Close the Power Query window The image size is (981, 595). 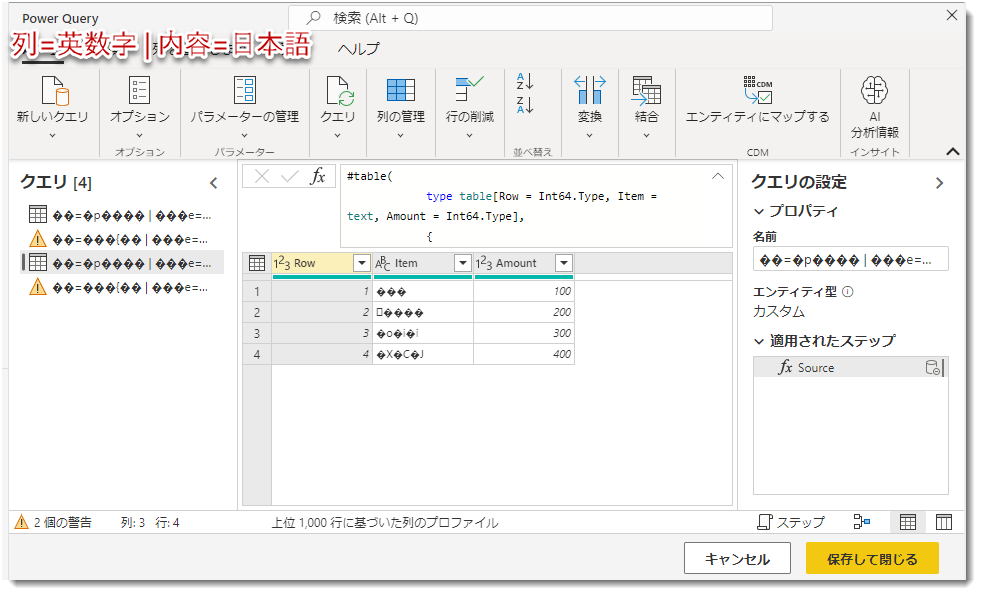(x=952, y=15)
